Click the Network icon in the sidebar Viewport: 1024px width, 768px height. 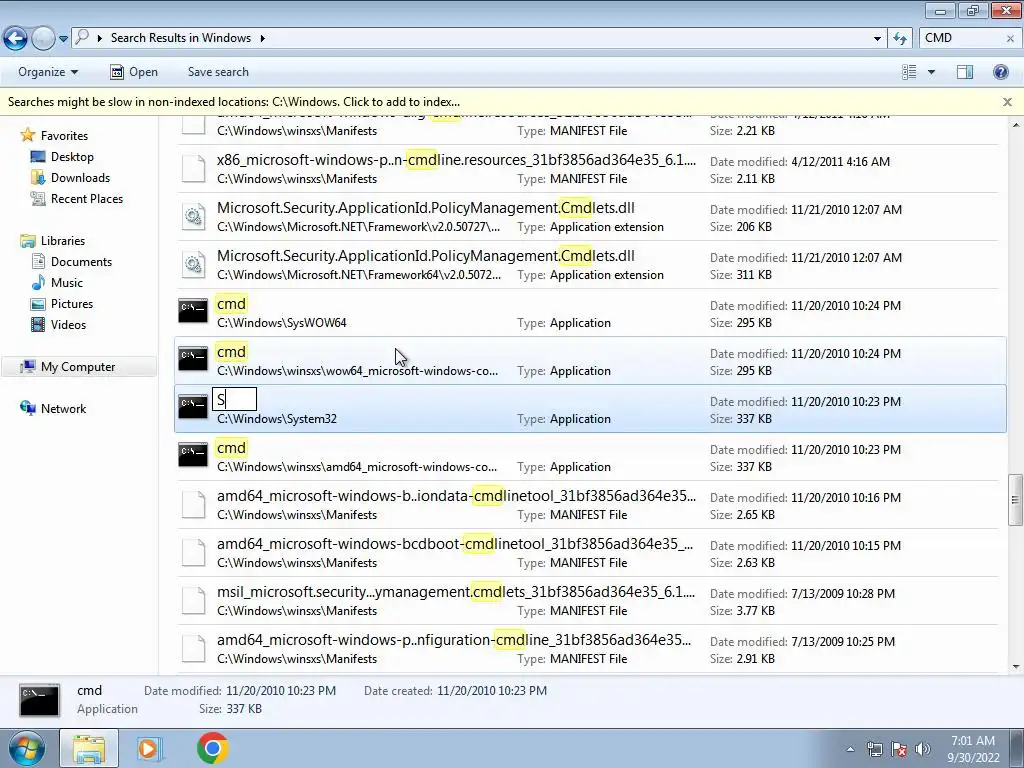[x=28, y=408]
